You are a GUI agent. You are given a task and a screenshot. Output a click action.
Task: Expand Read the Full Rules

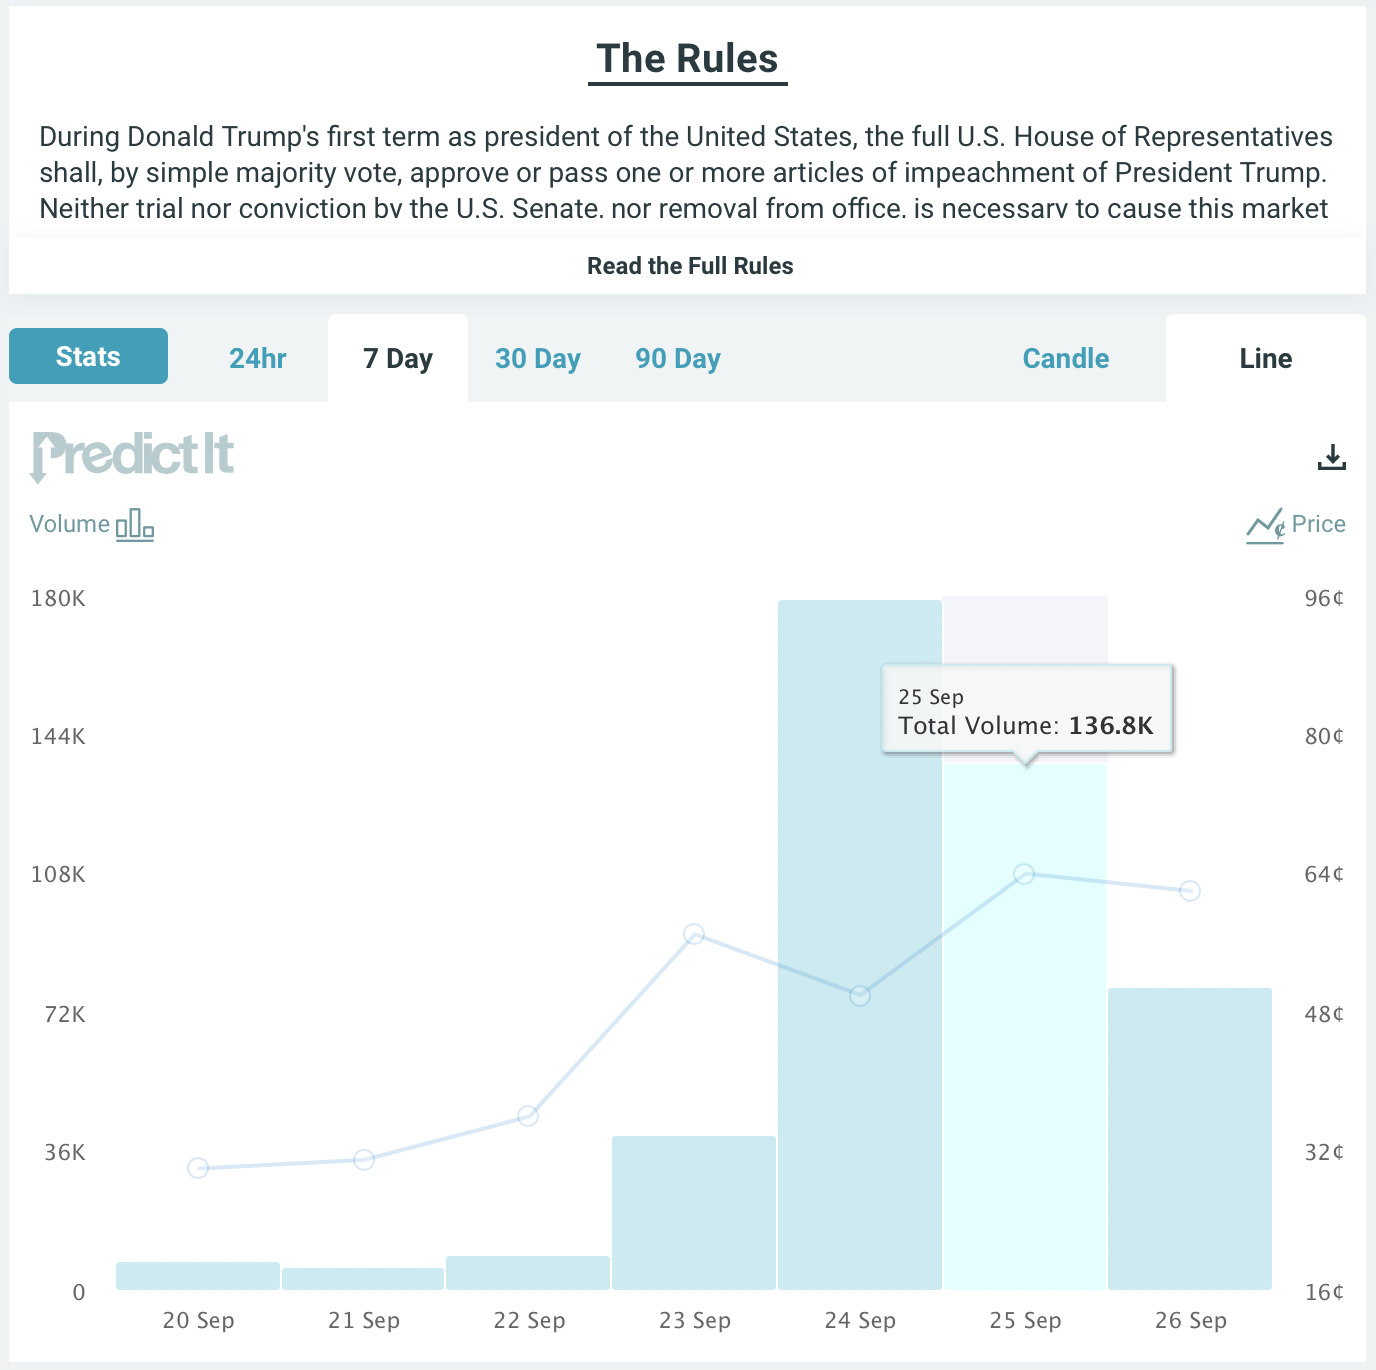pyautogui.click(x=690, y=266)
